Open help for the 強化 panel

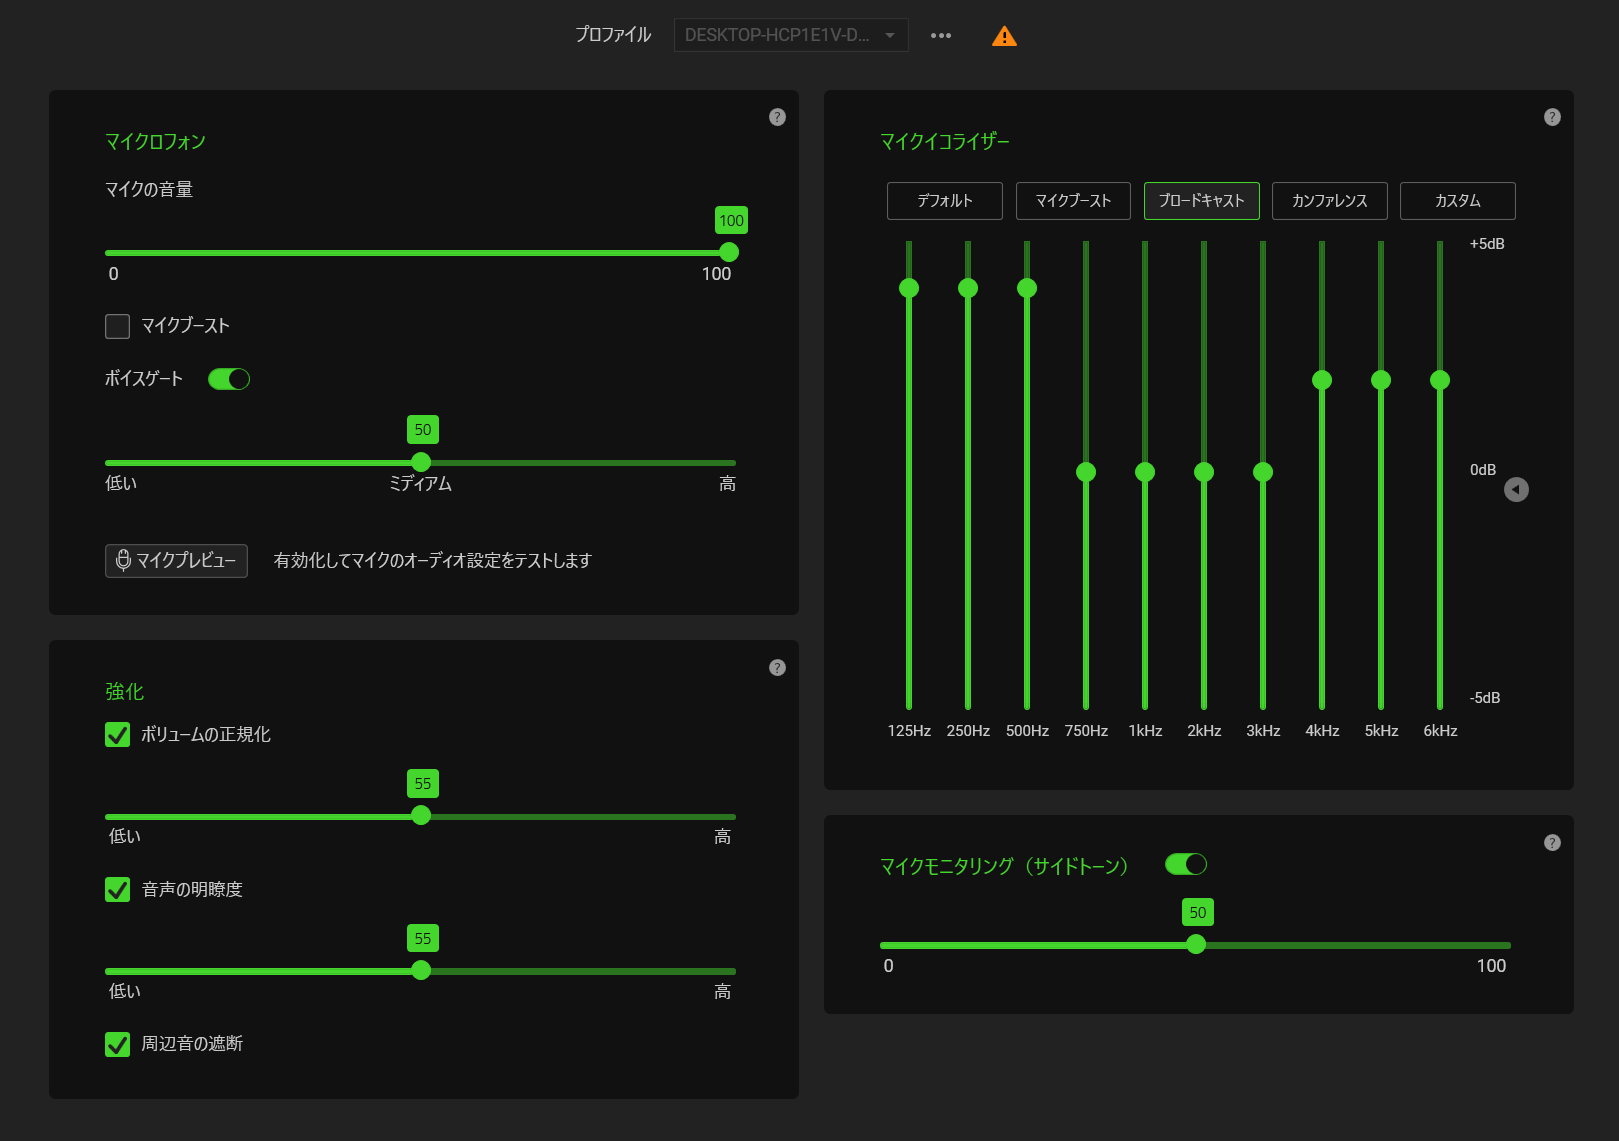777,667
